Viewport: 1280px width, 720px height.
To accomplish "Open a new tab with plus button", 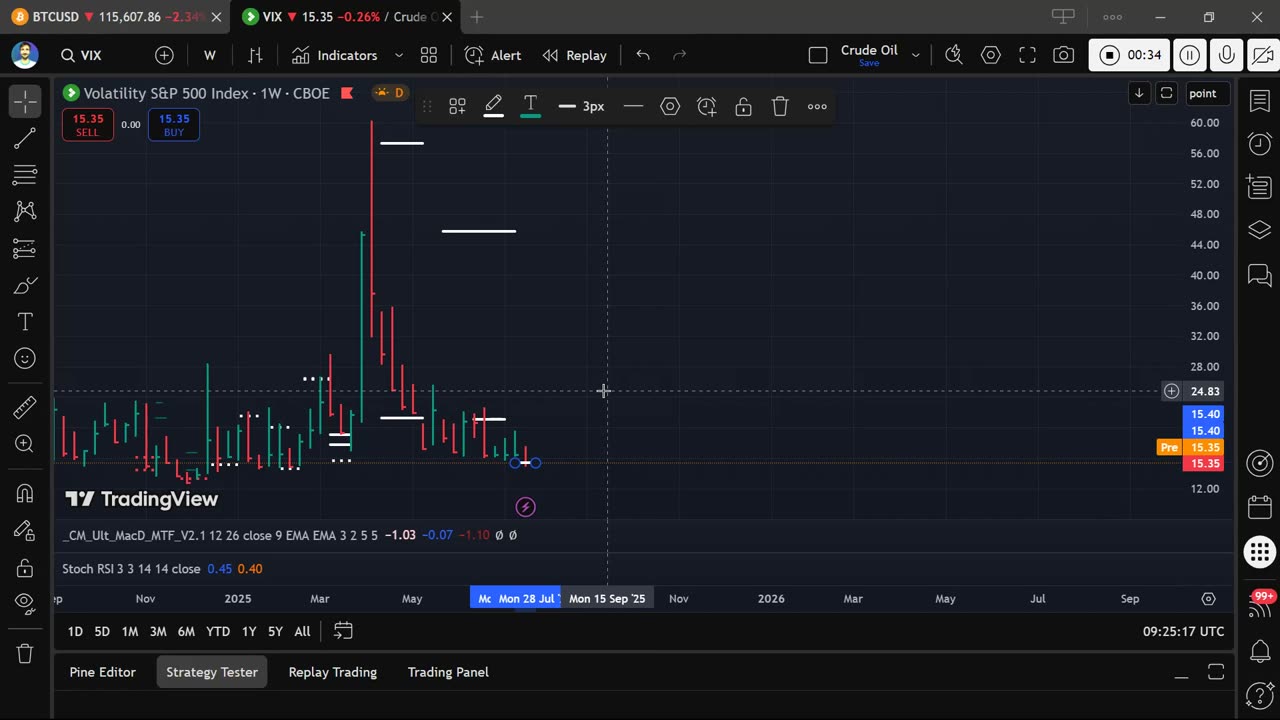I will point(477,17).
